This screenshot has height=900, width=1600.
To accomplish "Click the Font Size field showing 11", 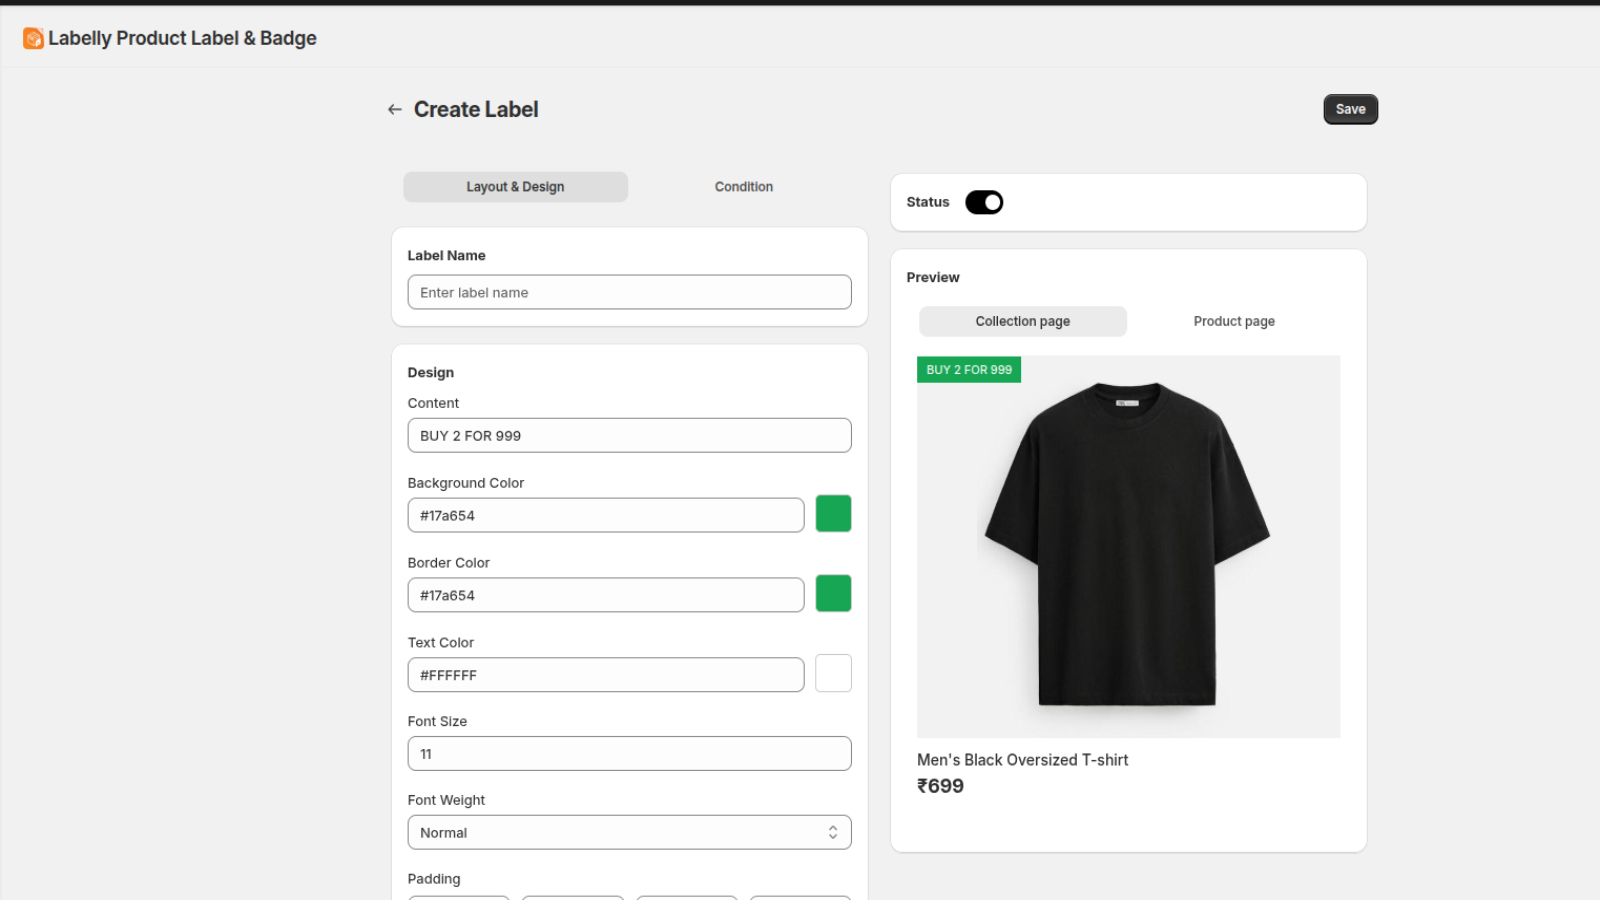I will [629, 753].
